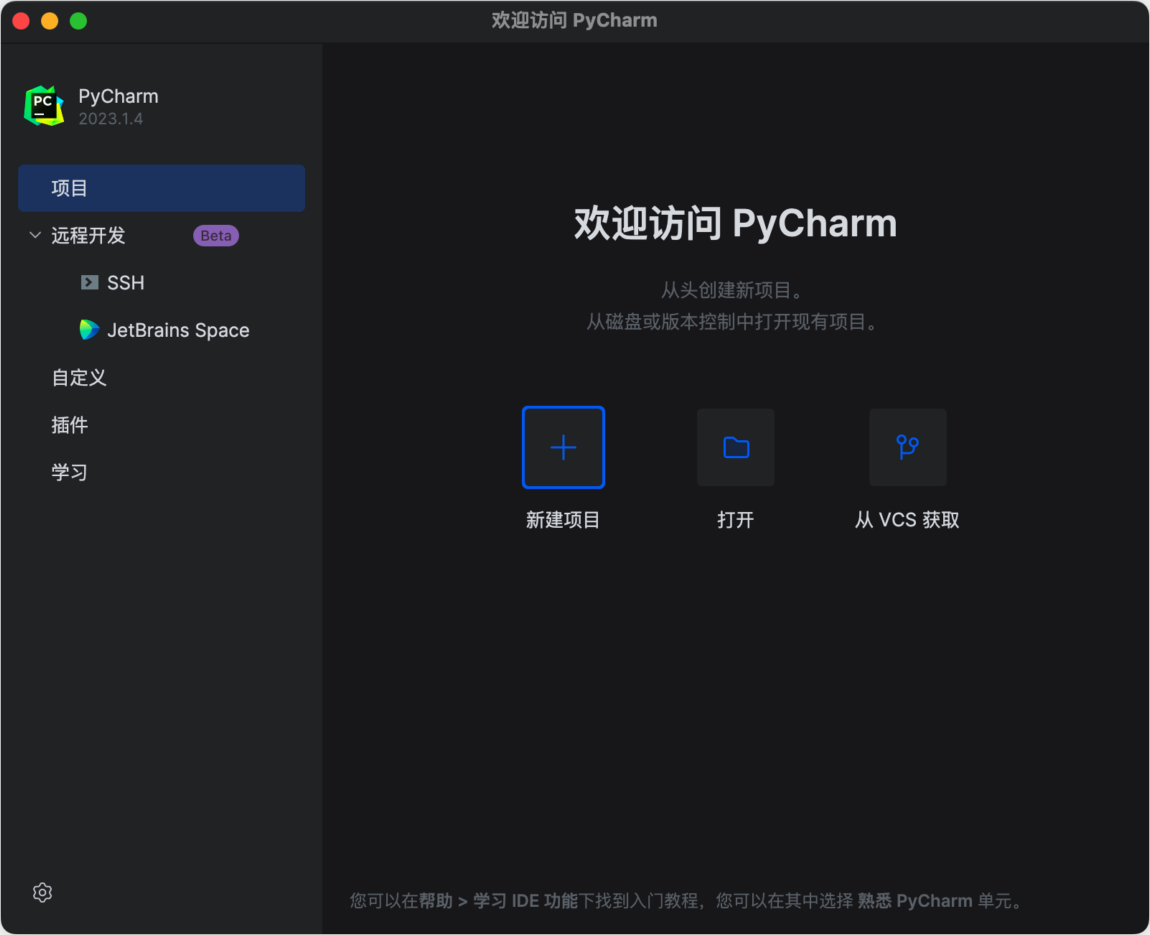This screenshot has width=1150, height=935.
Task: Click the Beta badge next to 远程开发
Action: coord(215,235)
